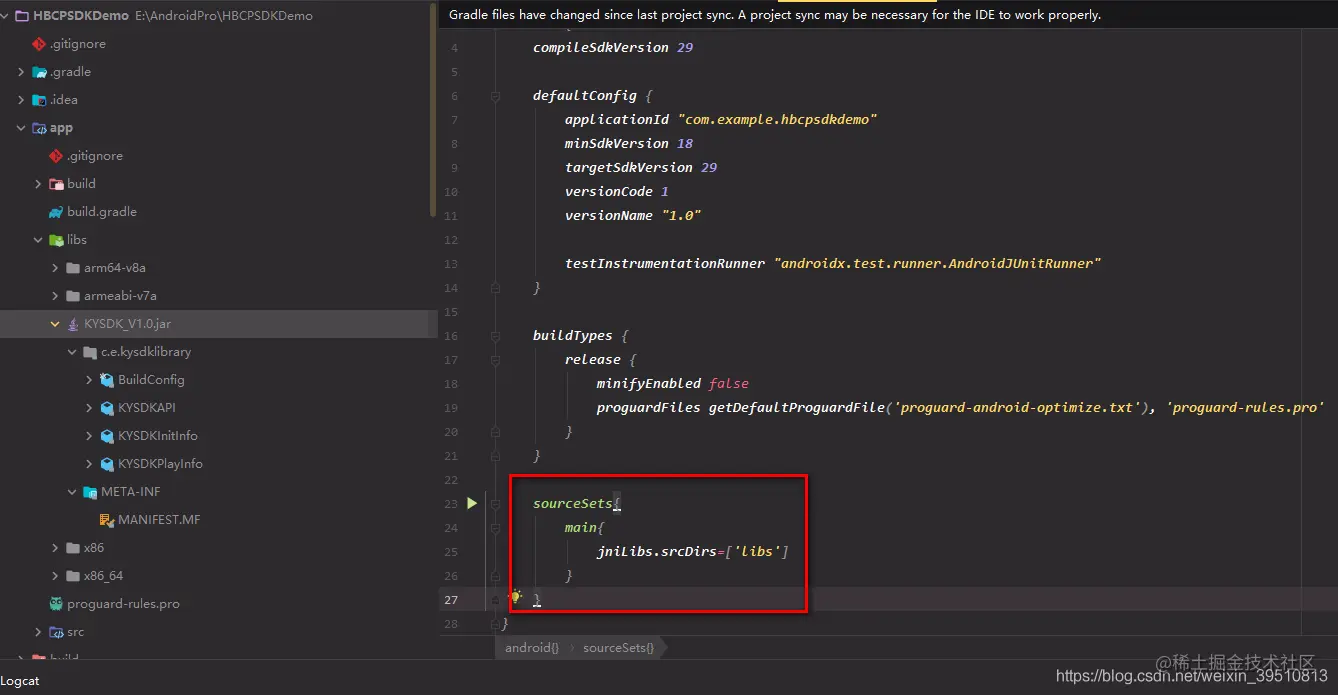Screen dimensions: 1338x695
Task: Collapse the c.e.kysdklibrary package arrow
Action: tap(72, 352)
